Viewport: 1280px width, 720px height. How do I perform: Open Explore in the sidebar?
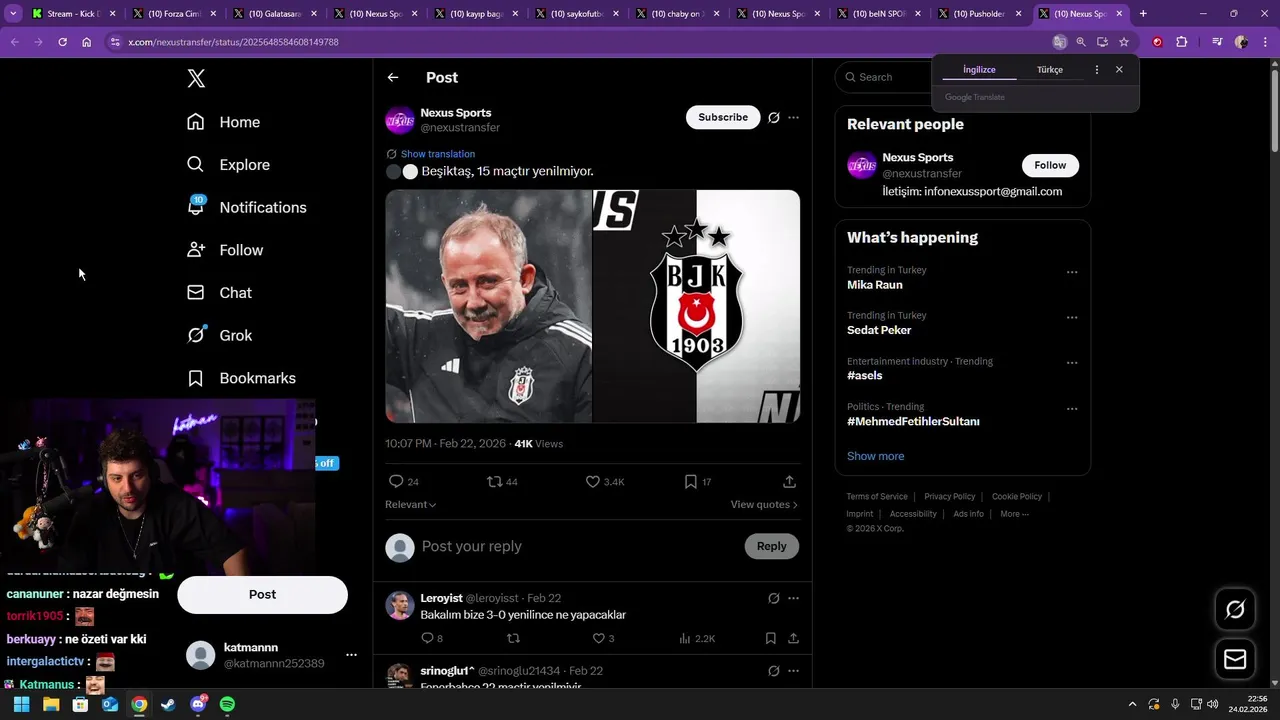click(229, 165)
